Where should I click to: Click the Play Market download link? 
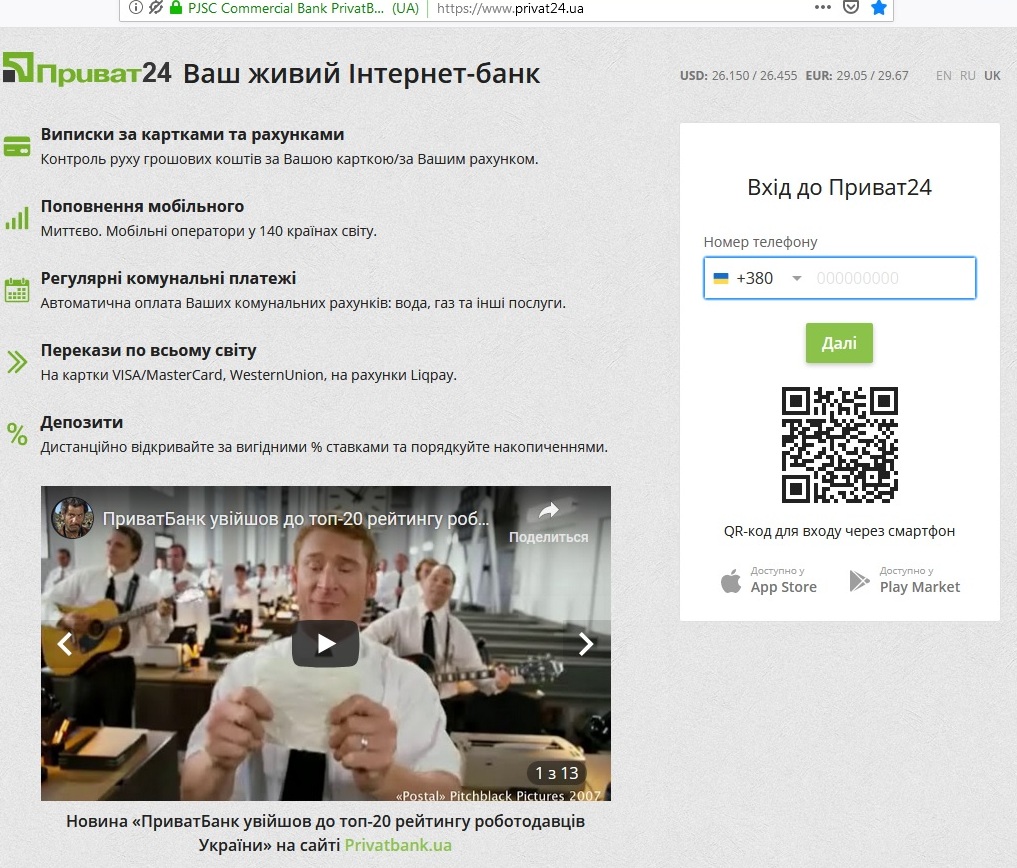(905, 581)
